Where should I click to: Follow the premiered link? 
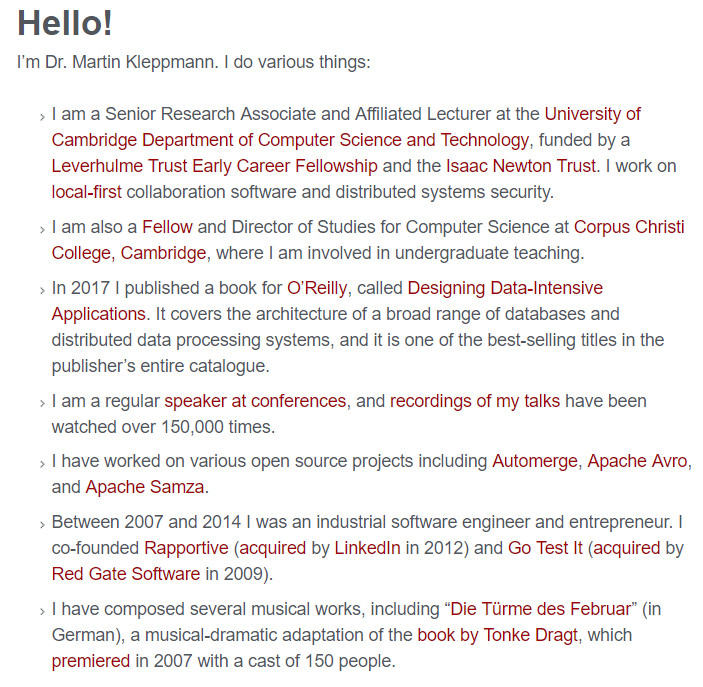point(91,661)
